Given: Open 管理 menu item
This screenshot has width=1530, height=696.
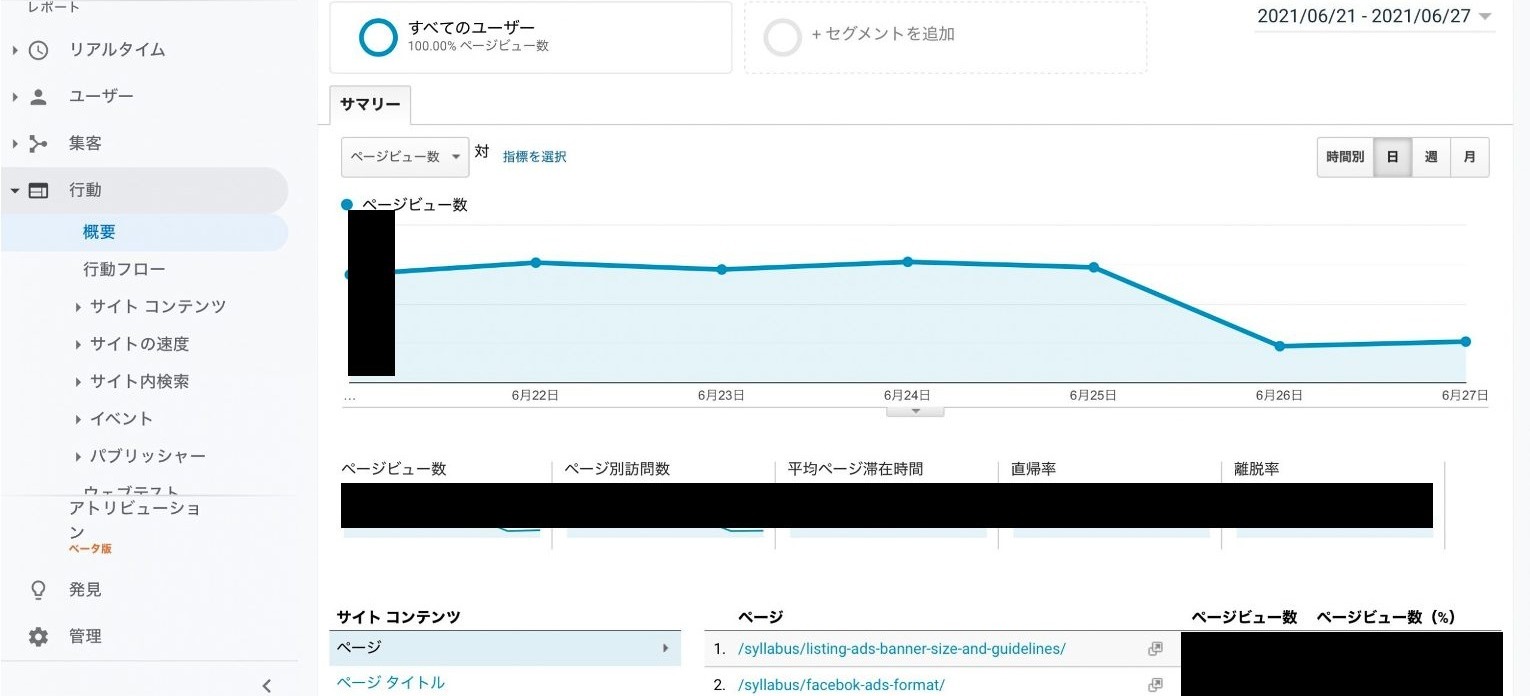Looking at the screenshot, I should [x=85, y=637].
